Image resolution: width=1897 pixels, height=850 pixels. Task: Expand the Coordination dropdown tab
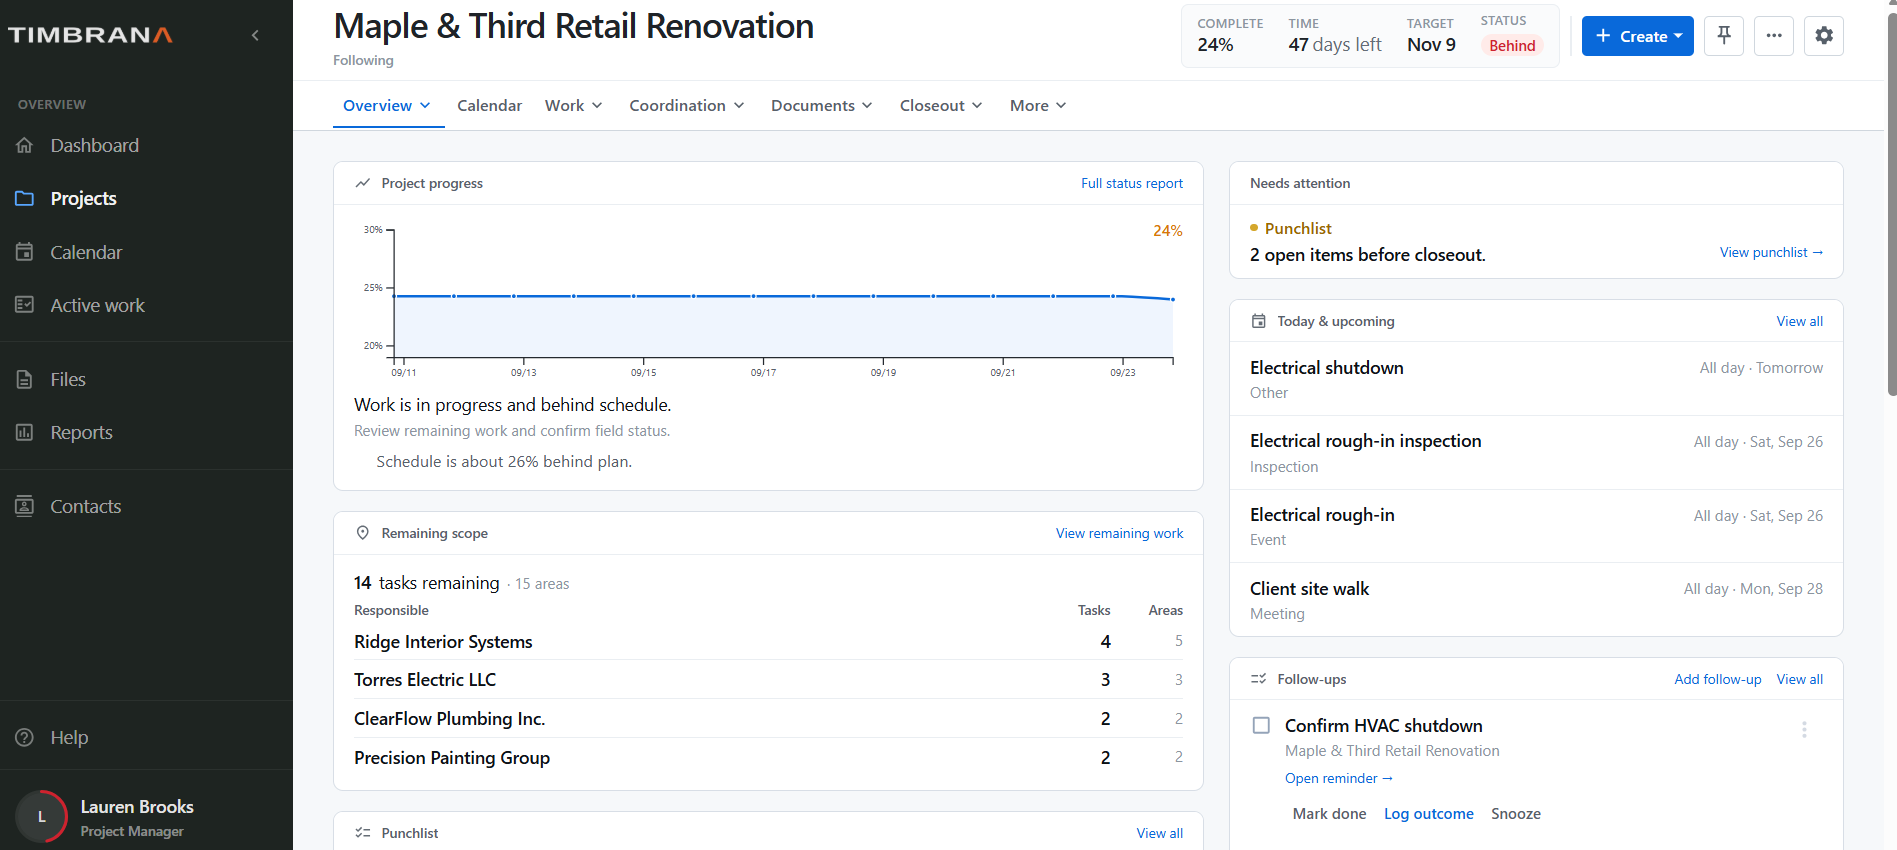click(x=687, y=105)
